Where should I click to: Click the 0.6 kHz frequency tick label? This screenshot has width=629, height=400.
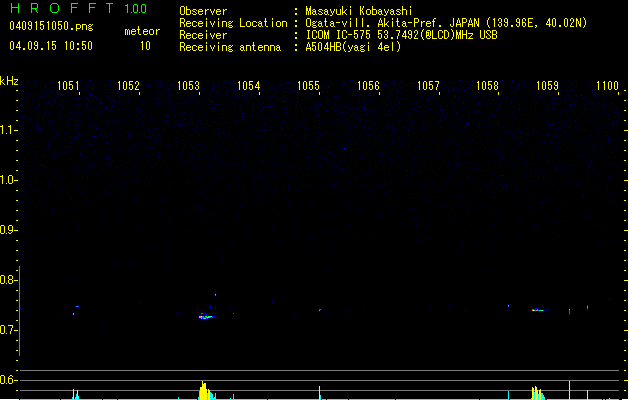(8, 380)
